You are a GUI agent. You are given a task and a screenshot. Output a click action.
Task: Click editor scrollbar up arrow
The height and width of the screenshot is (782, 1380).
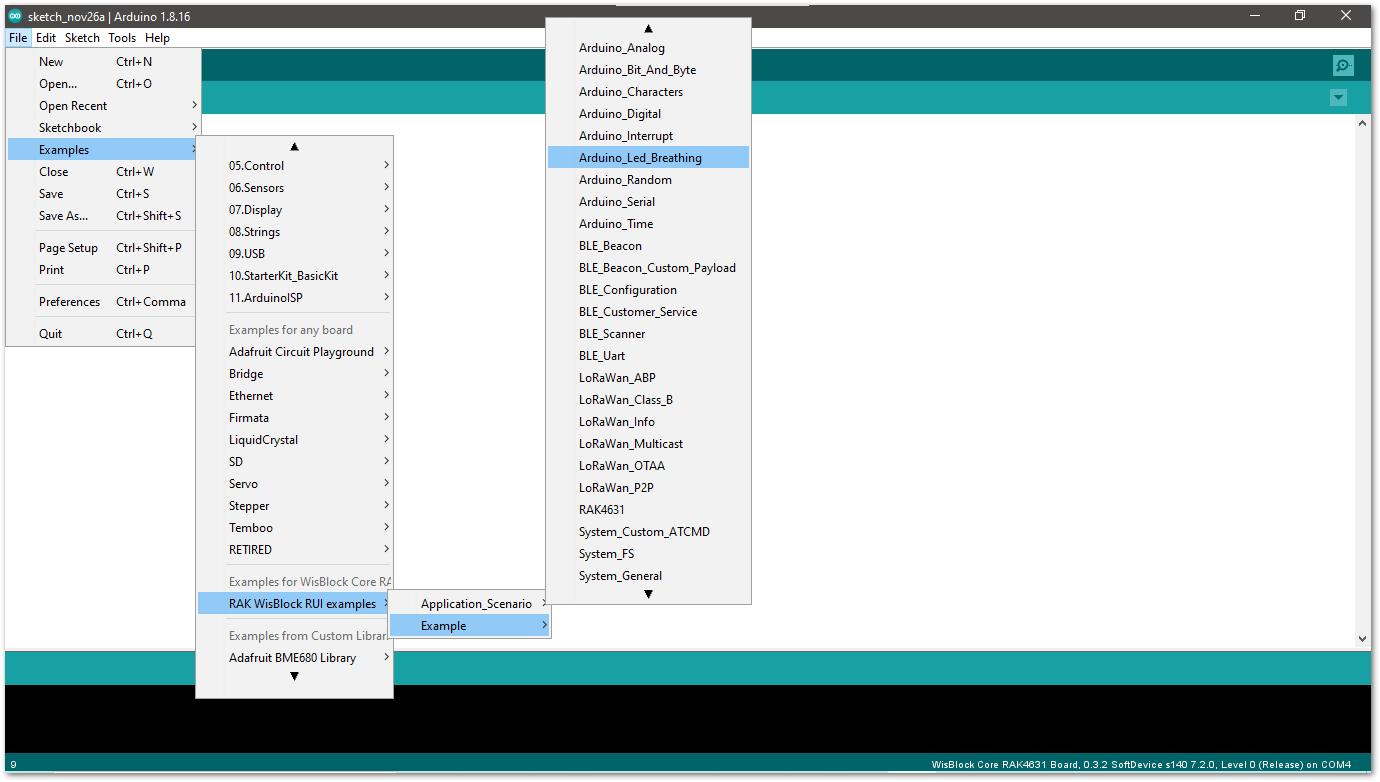[x=1362, y=123]
